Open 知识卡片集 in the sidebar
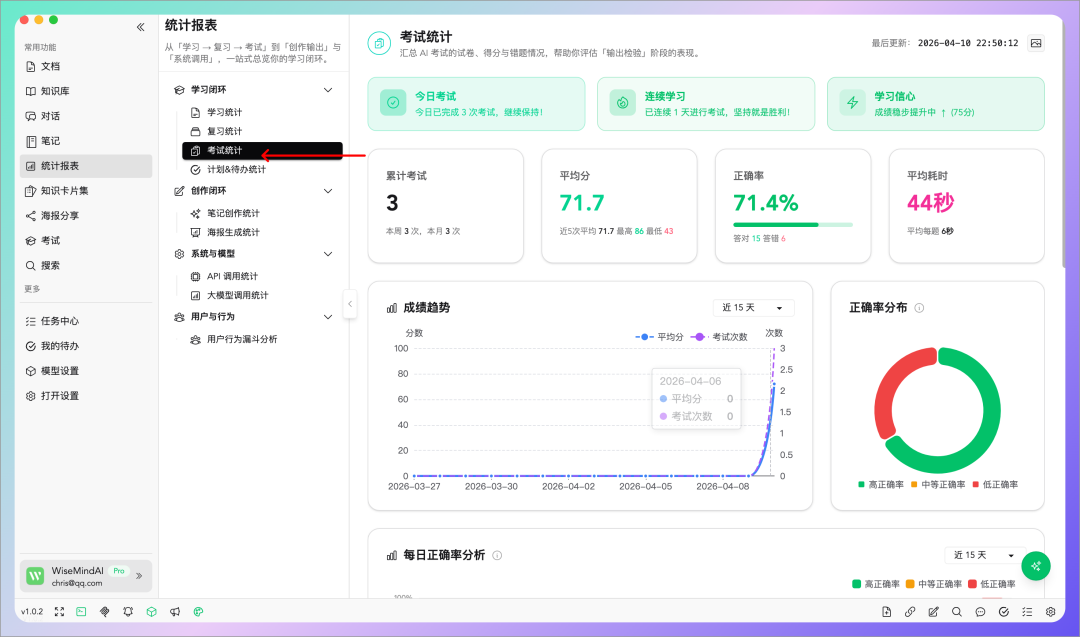 point(86,191)
